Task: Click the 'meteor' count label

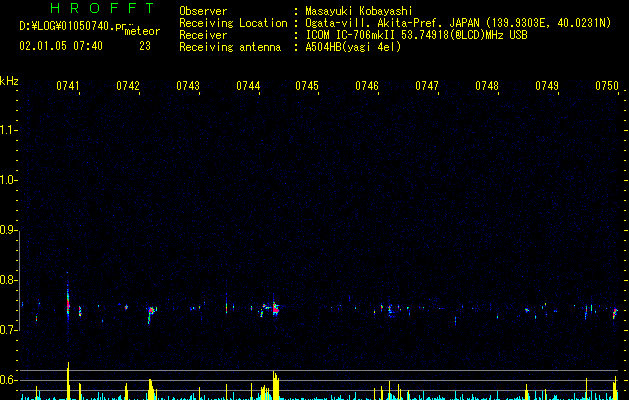Action: [142, 31]
